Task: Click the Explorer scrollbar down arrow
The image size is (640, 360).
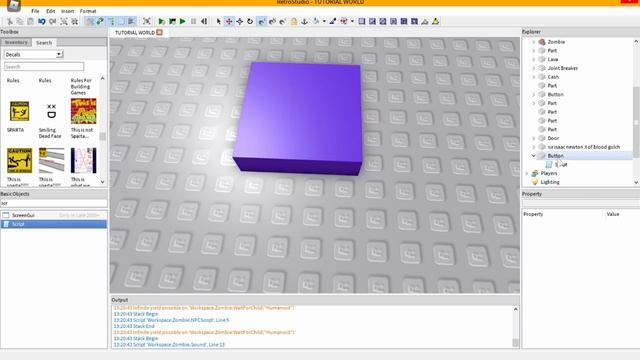Action: click(636, 182)
